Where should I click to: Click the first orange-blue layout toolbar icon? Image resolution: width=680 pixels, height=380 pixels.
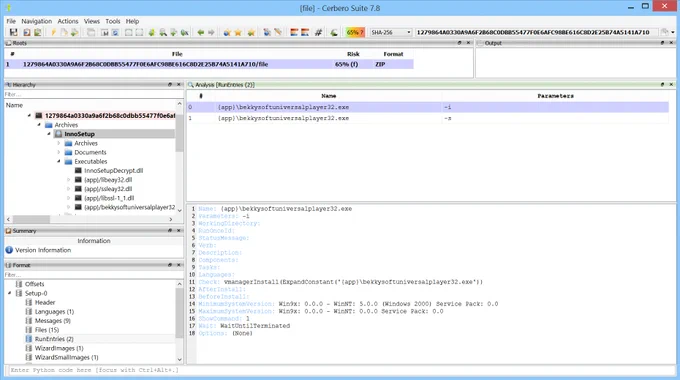point(294,33)
